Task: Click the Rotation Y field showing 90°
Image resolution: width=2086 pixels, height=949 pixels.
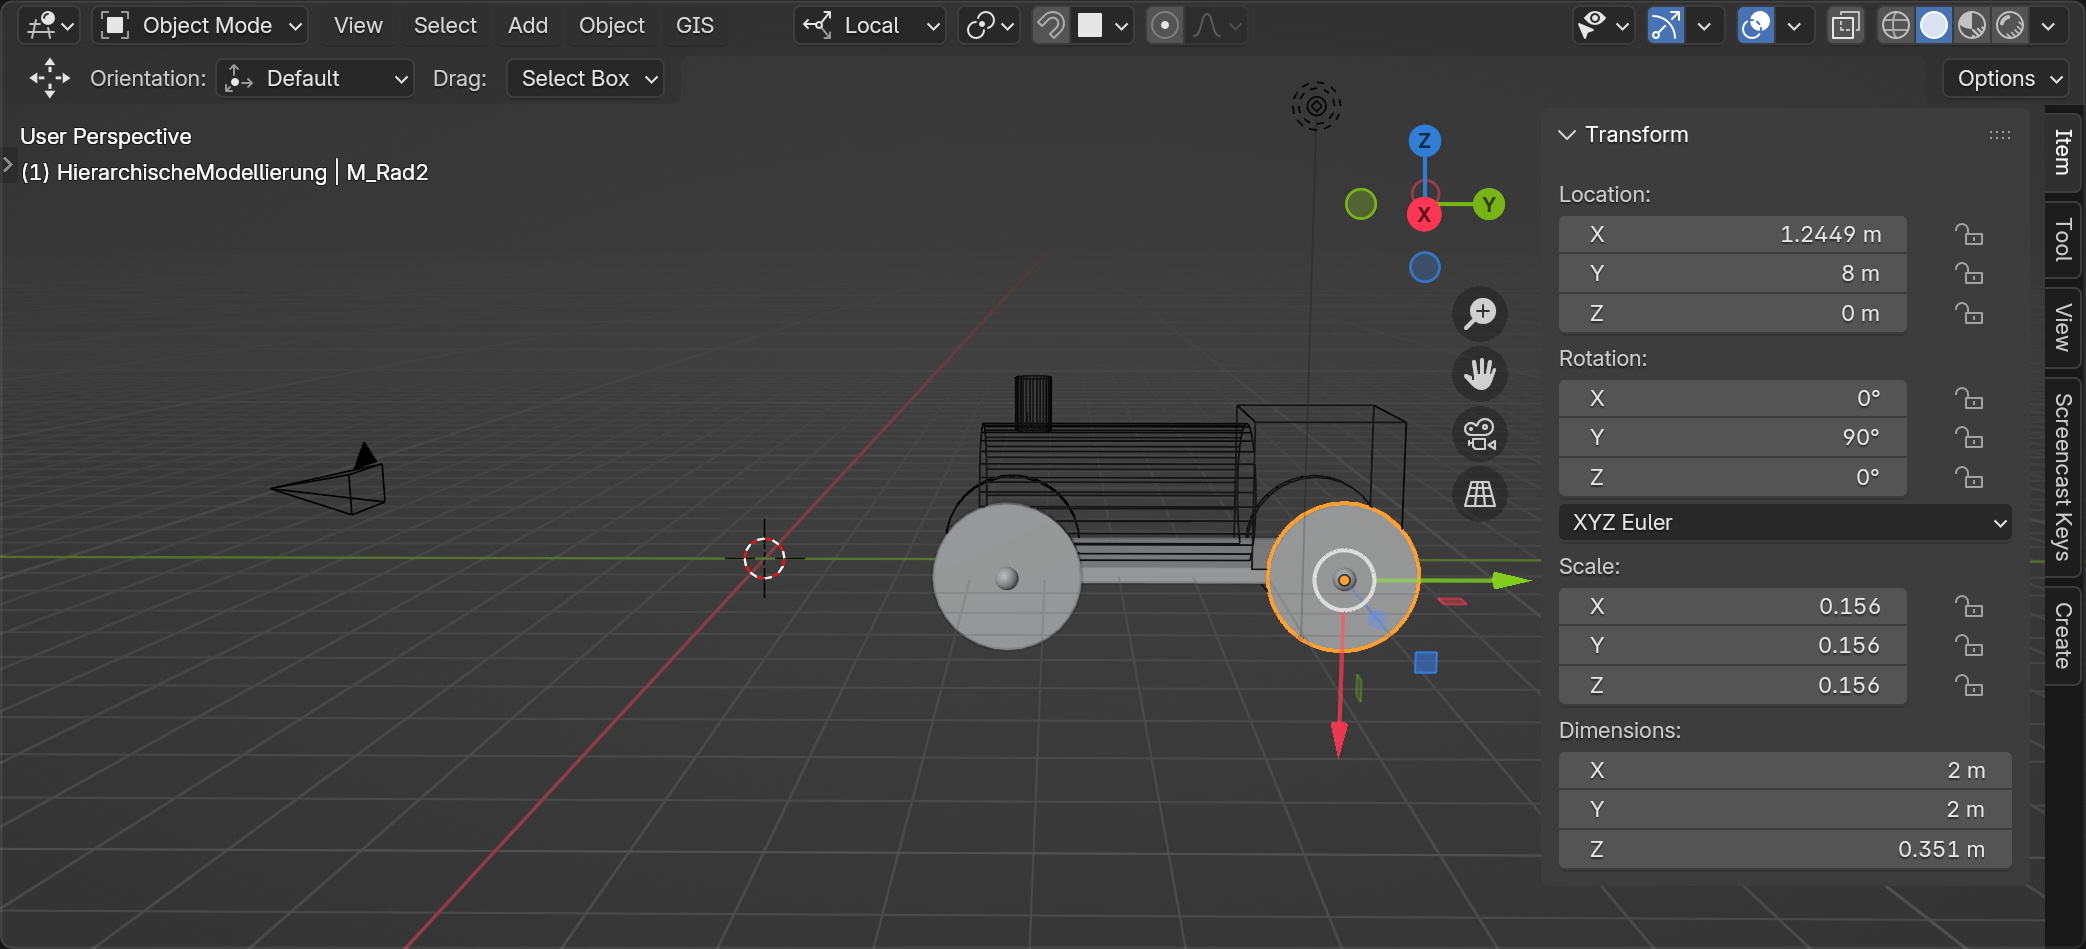Action: pyautogui.click(x=1732, y=438)
